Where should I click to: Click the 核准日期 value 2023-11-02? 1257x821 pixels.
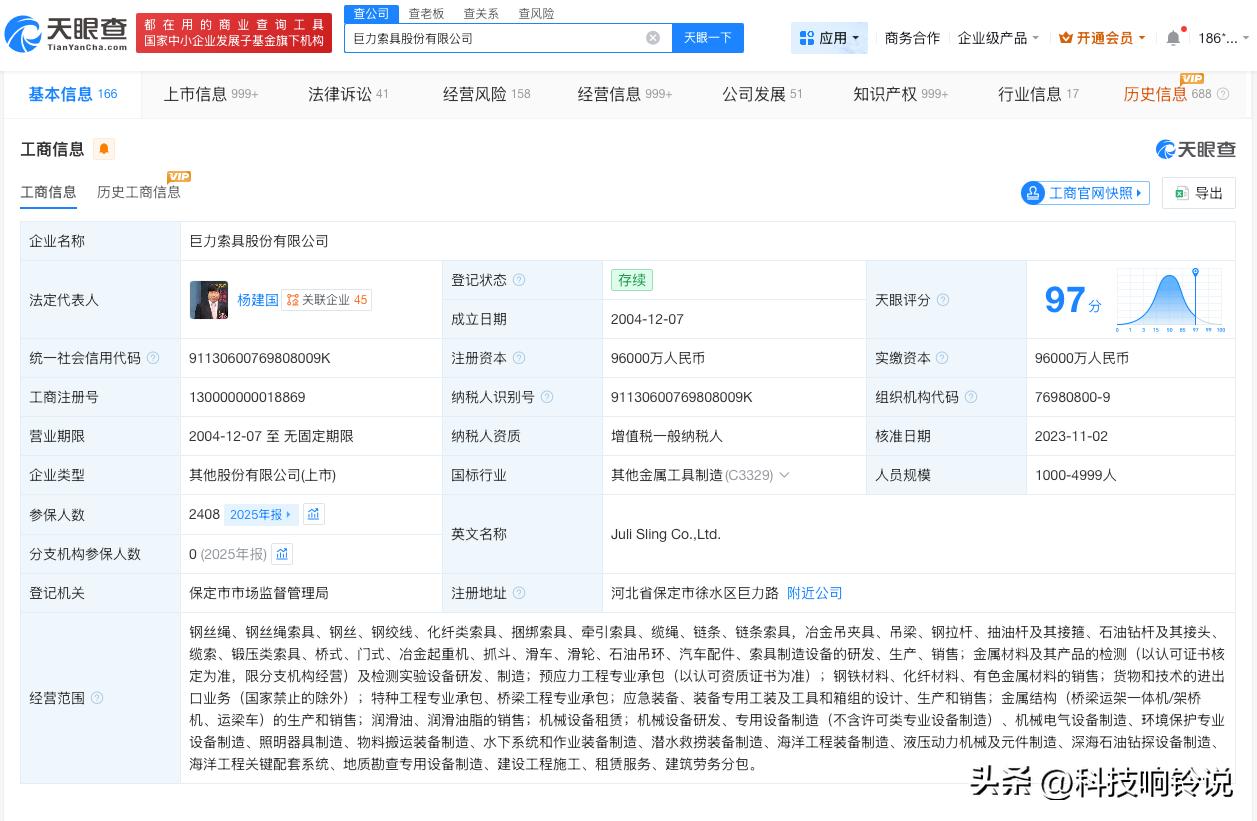(1071, 436)
